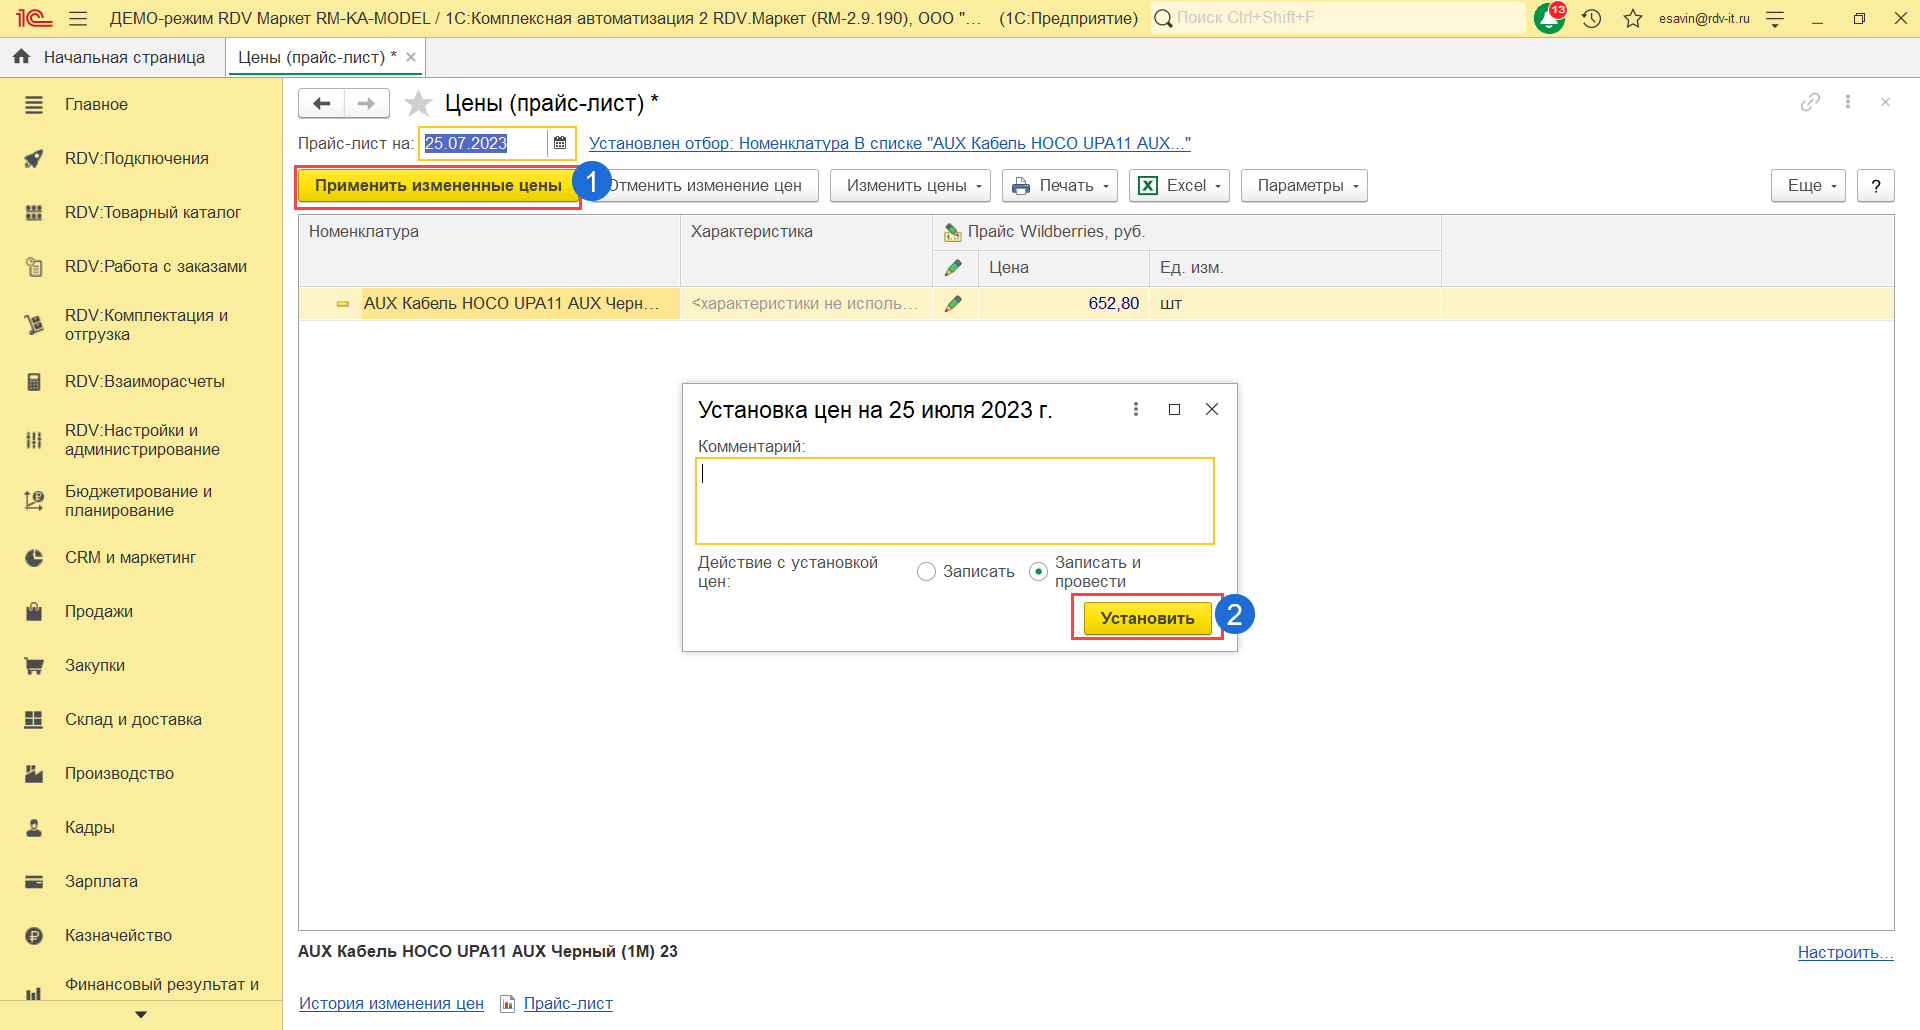Collapse the AUX Кабель row group

(343, 304)
